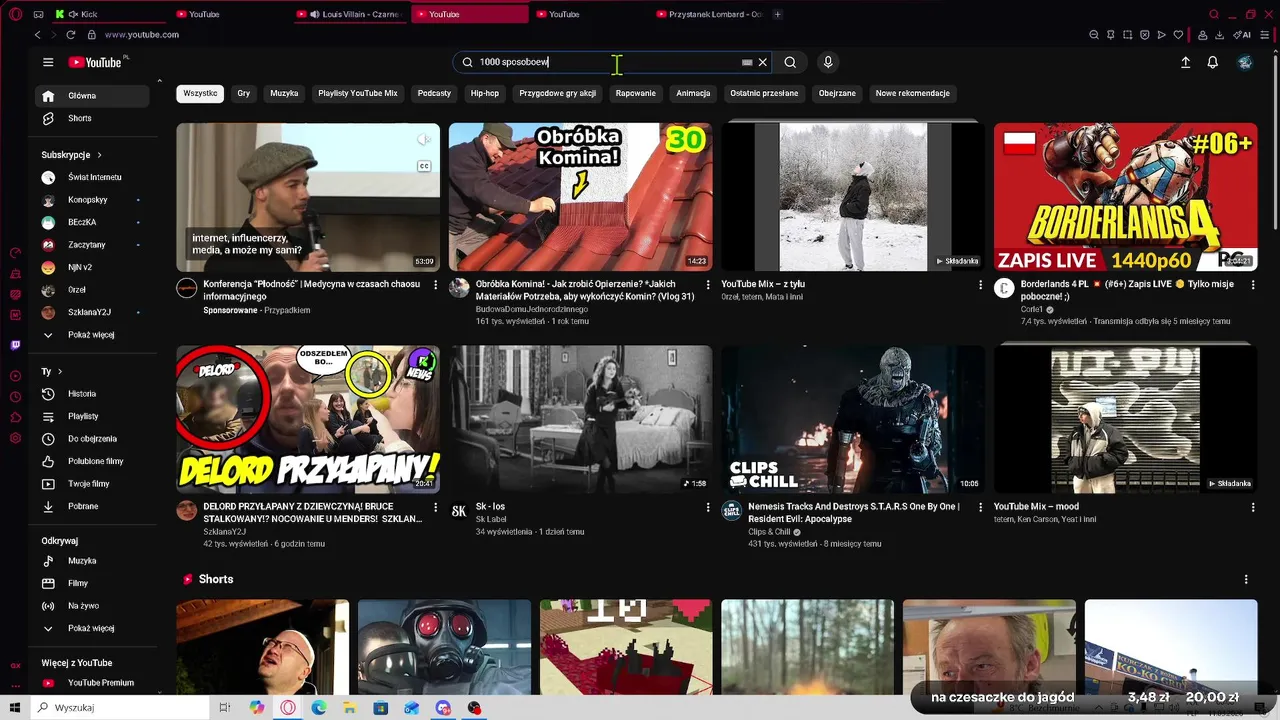Open YouTube notifications bell
Viewport: 1280px width, 720px height.
click(x=1213, y=62)
